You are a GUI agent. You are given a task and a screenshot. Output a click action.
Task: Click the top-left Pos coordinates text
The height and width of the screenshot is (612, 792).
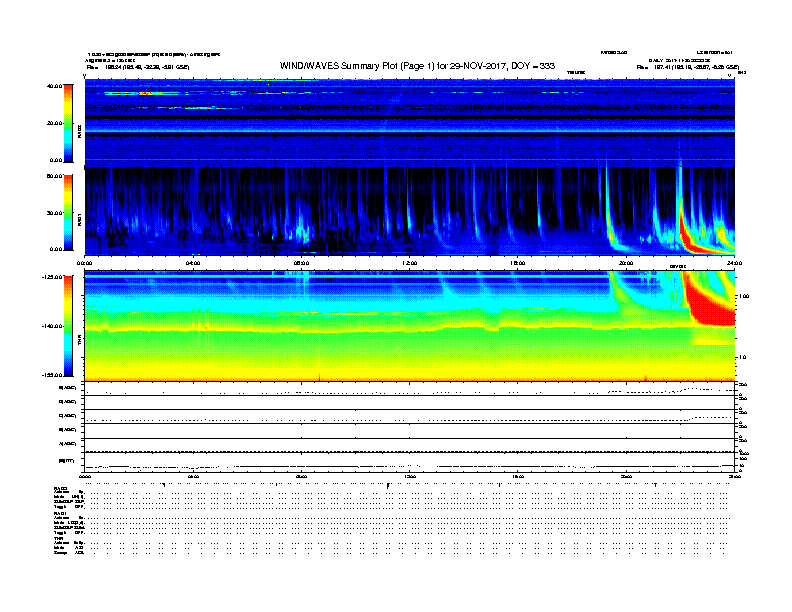(138, 67)
